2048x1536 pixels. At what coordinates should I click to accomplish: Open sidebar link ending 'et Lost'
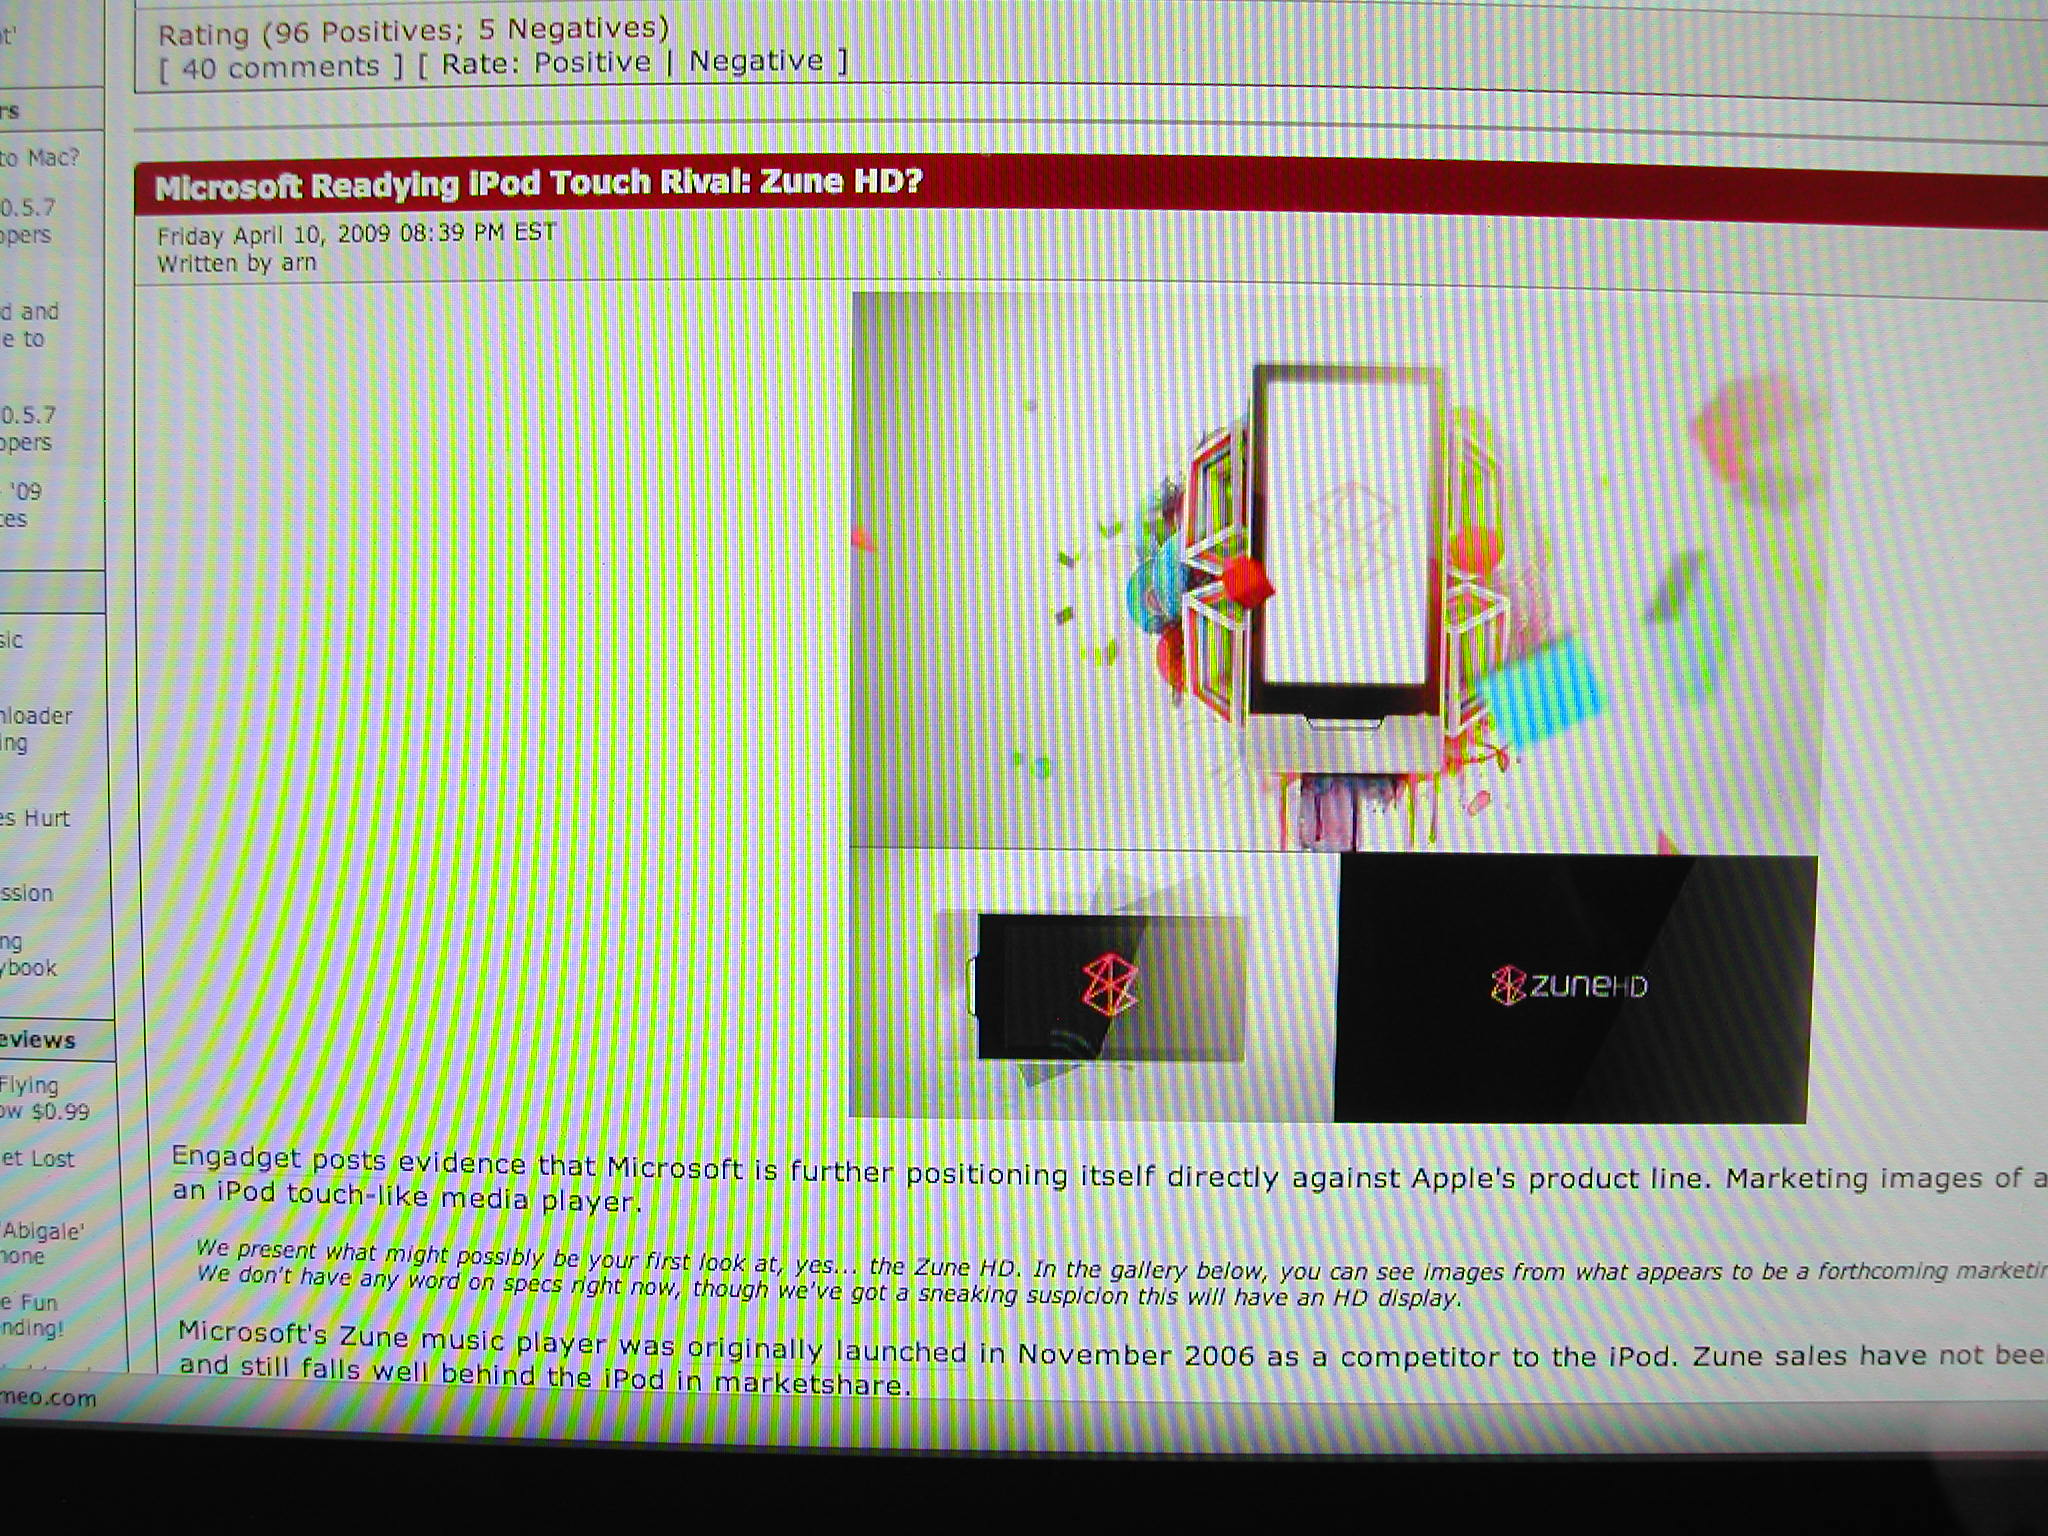click(x=37, y=1159)
